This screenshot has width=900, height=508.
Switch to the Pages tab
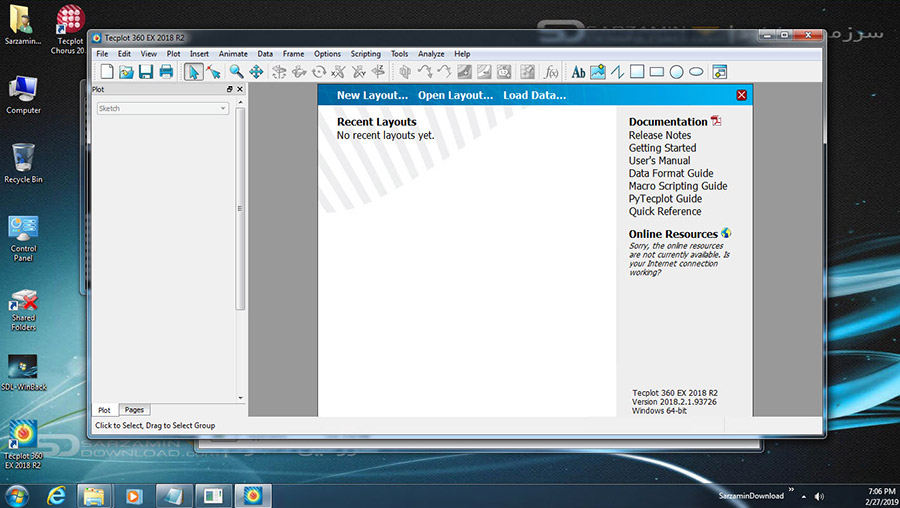134,410
